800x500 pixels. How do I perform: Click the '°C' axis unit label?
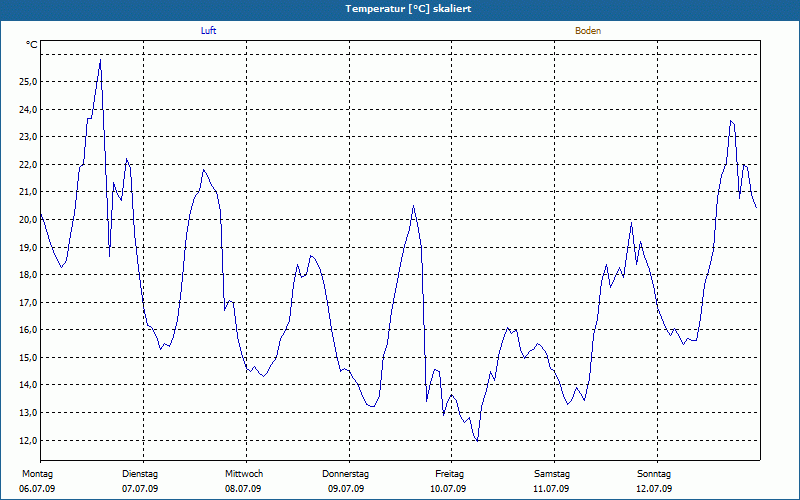pos(32,45)
